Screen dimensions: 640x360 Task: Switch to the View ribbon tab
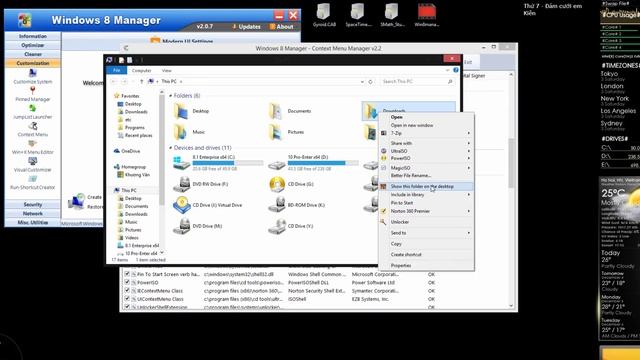(x=167, y=70)
